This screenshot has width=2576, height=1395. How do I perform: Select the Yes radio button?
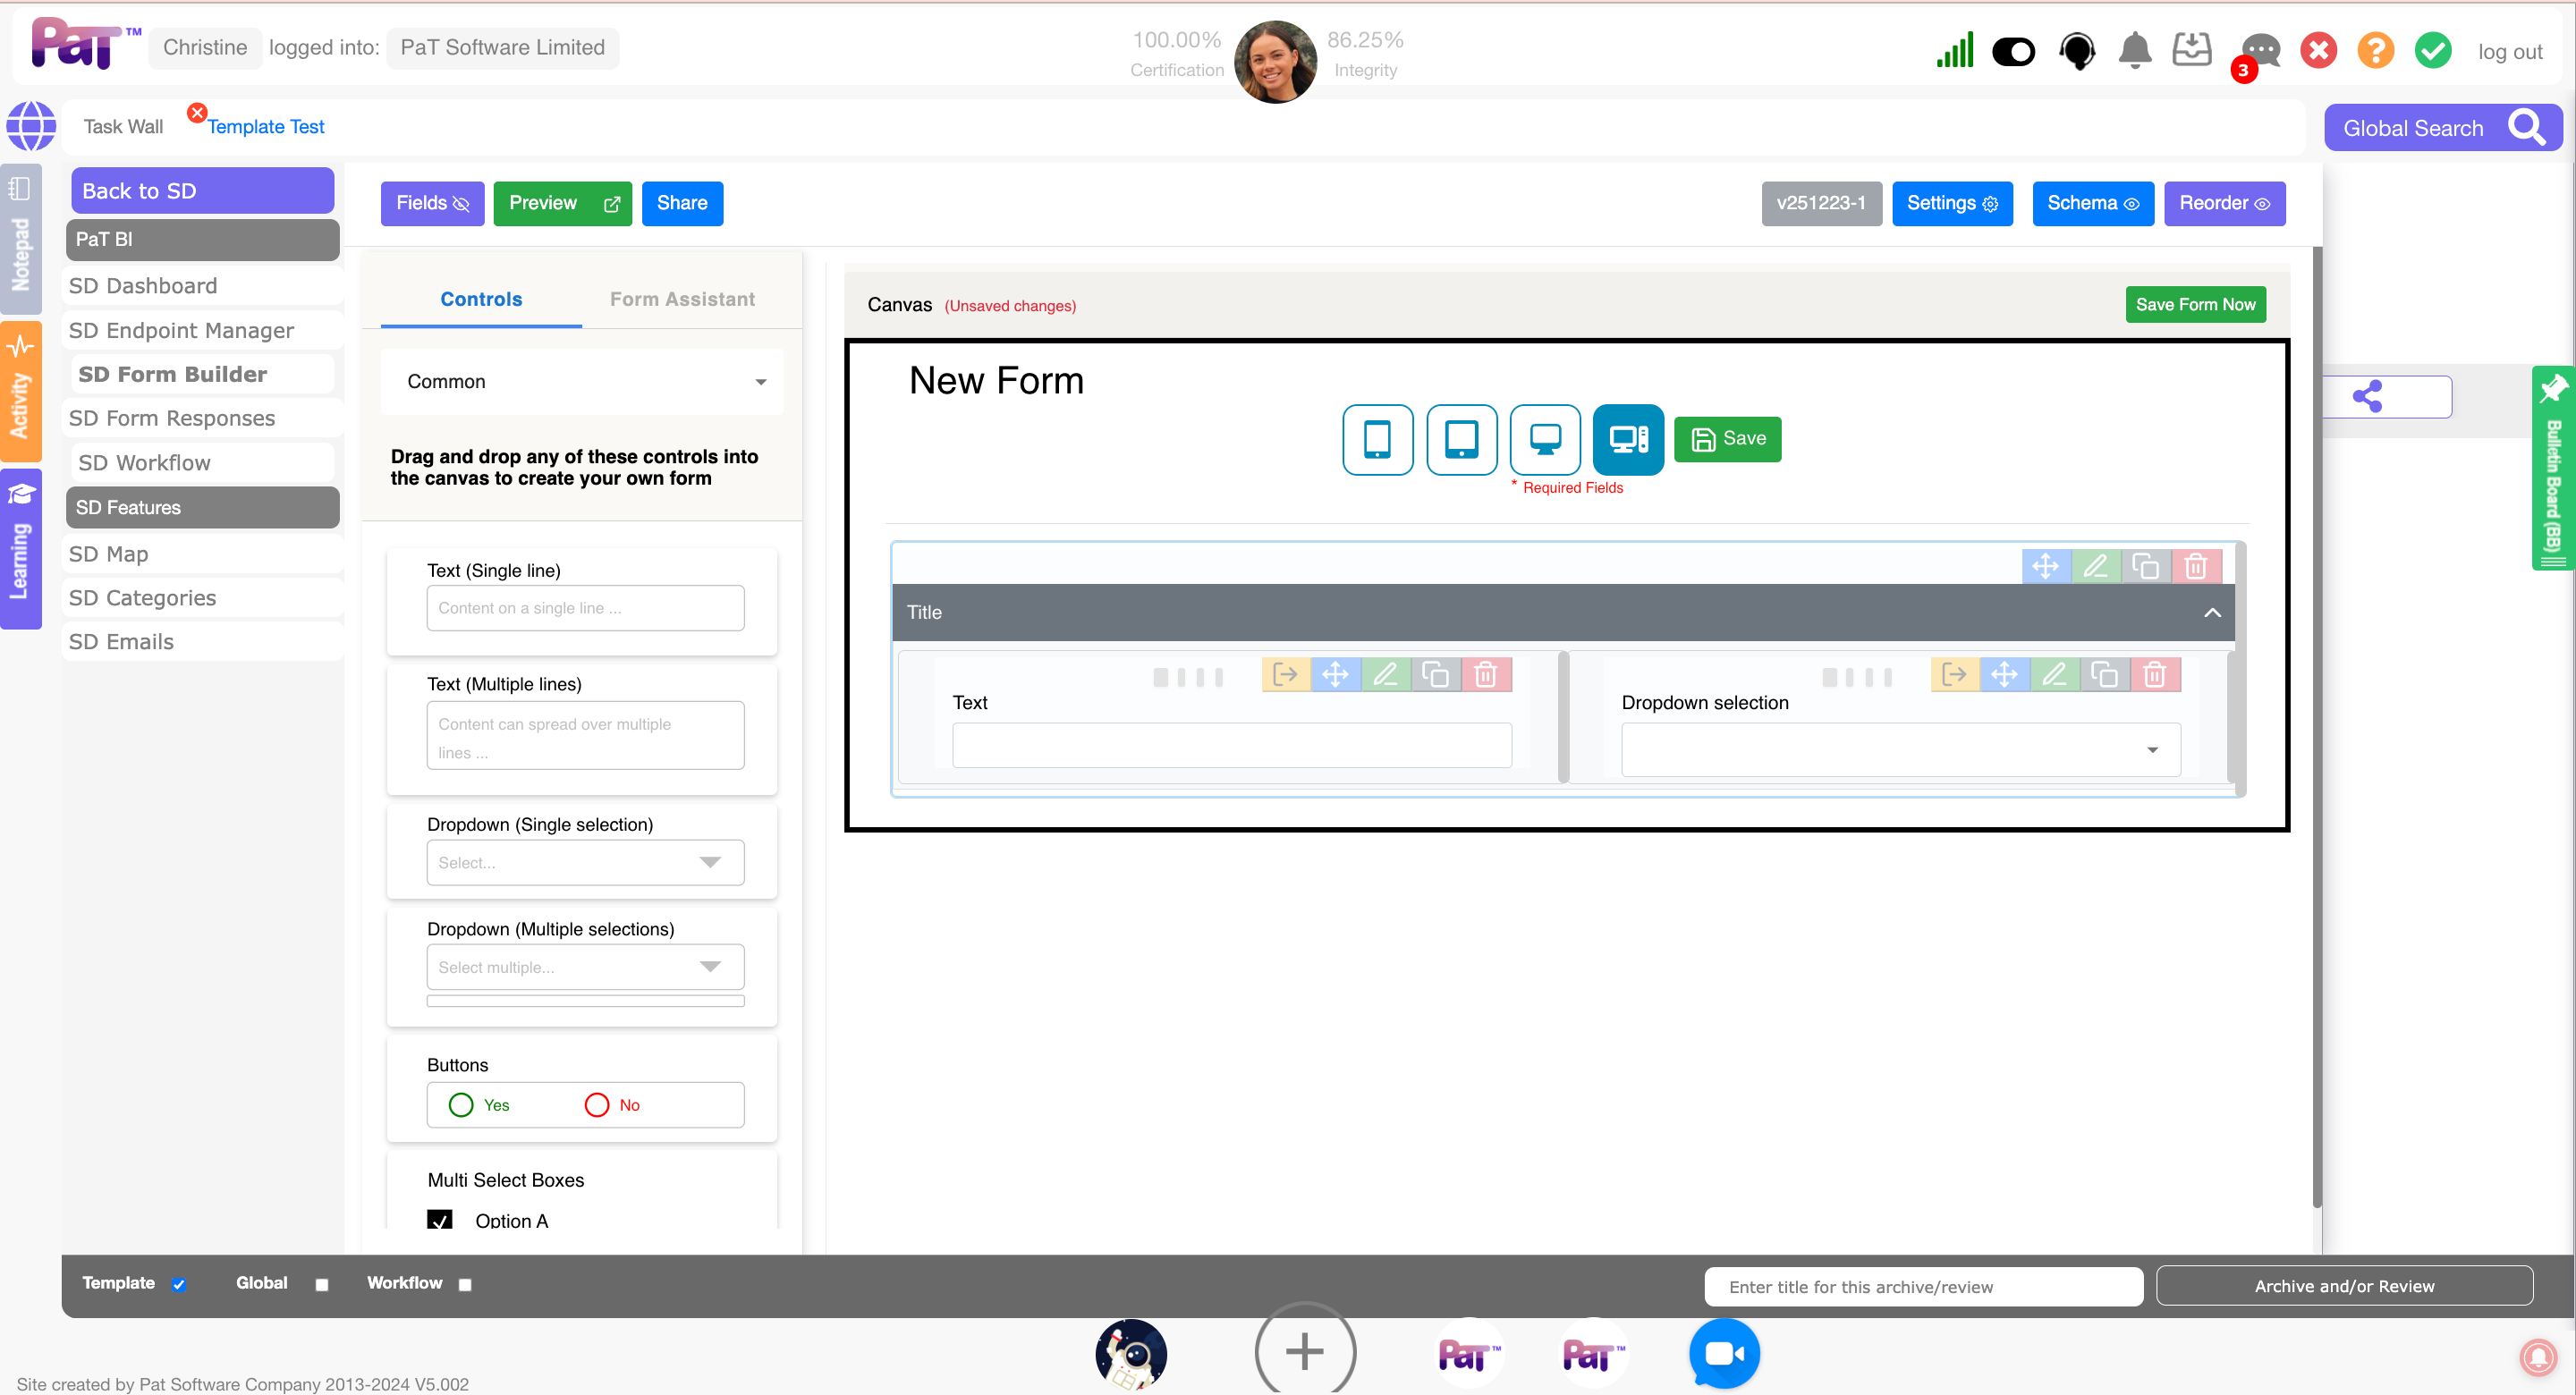(461, 1105)
